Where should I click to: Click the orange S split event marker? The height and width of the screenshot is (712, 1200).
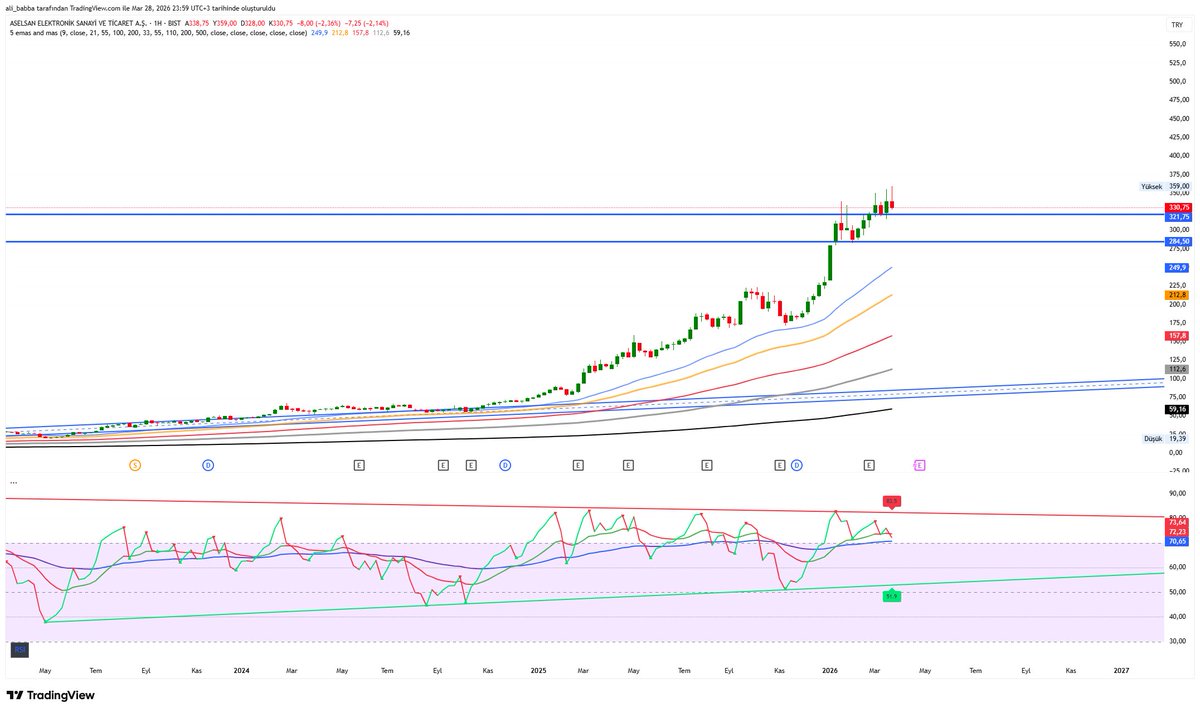136,465
